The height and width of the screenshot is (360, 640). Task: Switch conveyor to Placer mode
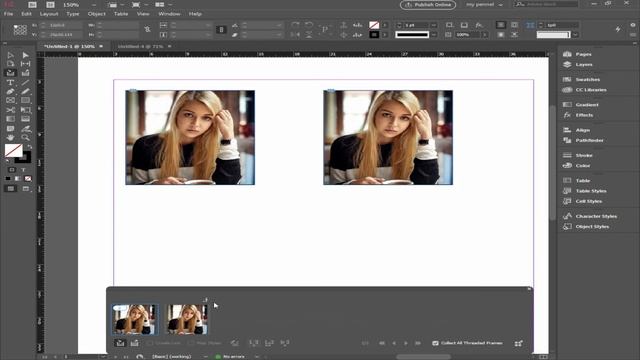click(x=134, y=343)
